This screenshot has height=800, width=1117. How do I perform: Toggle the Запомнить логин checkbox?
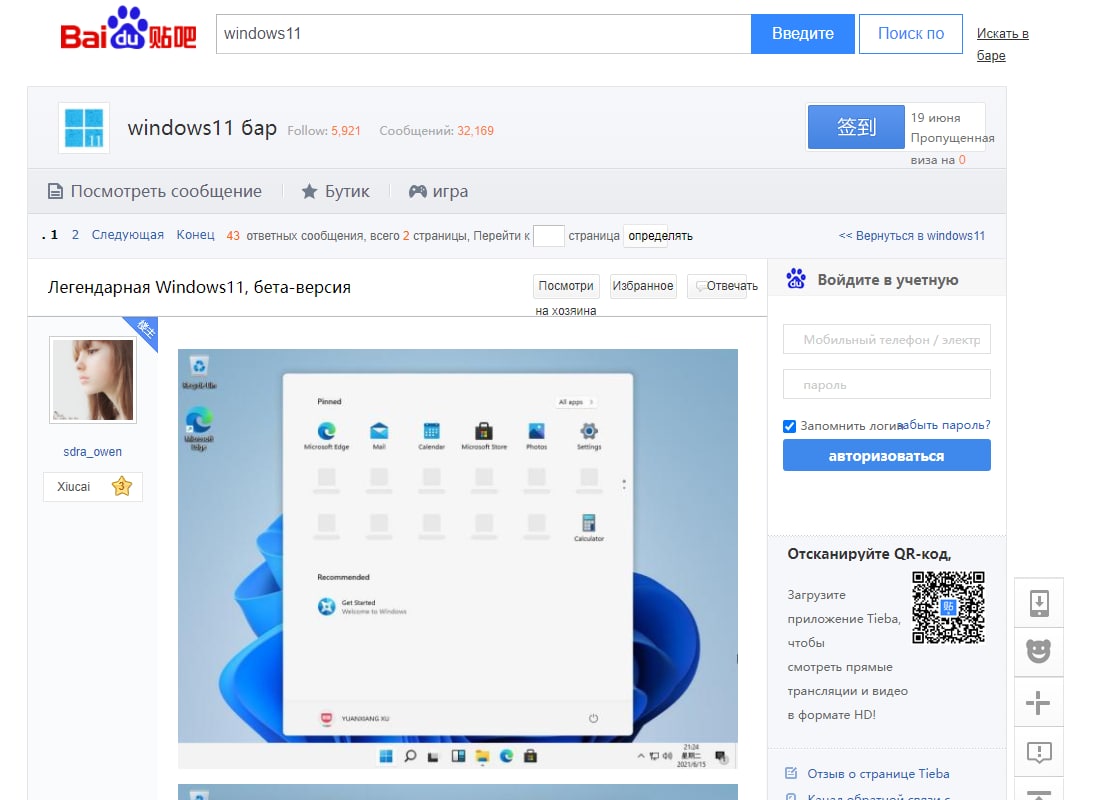point(789,426)
